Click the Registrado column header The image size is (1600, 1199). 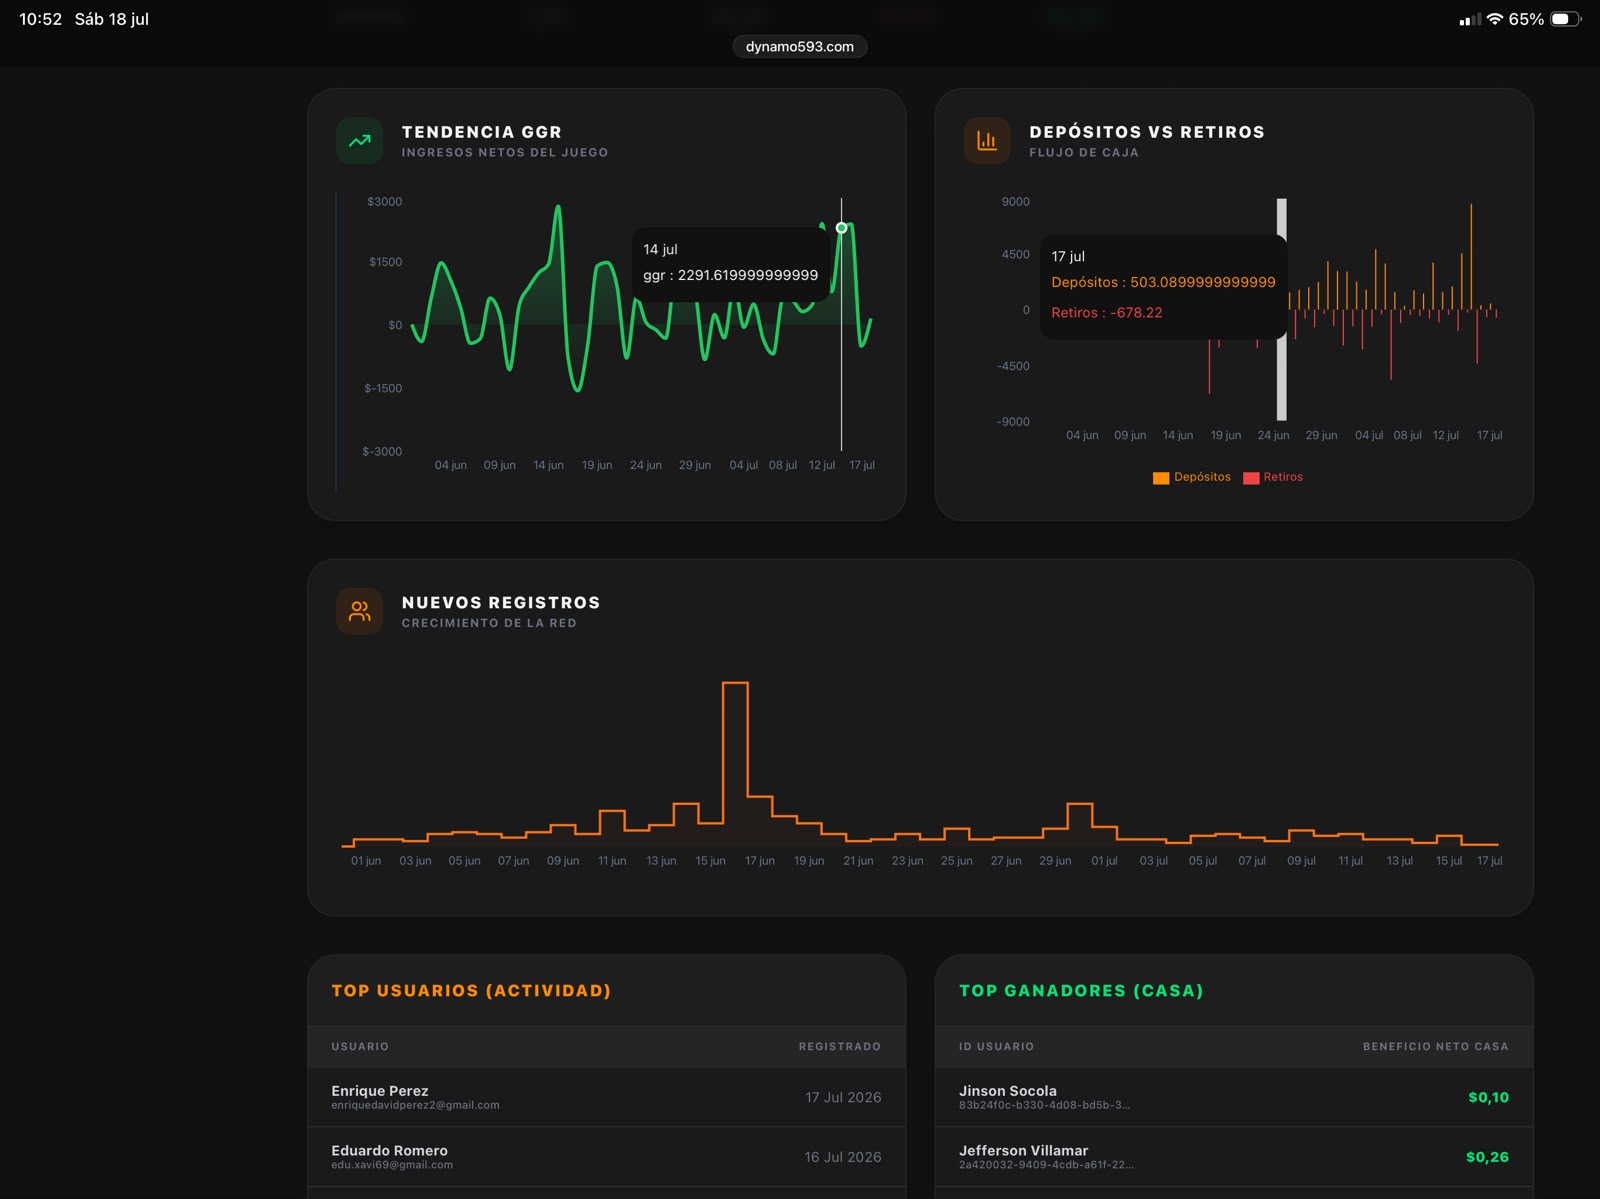point(840,1047)
